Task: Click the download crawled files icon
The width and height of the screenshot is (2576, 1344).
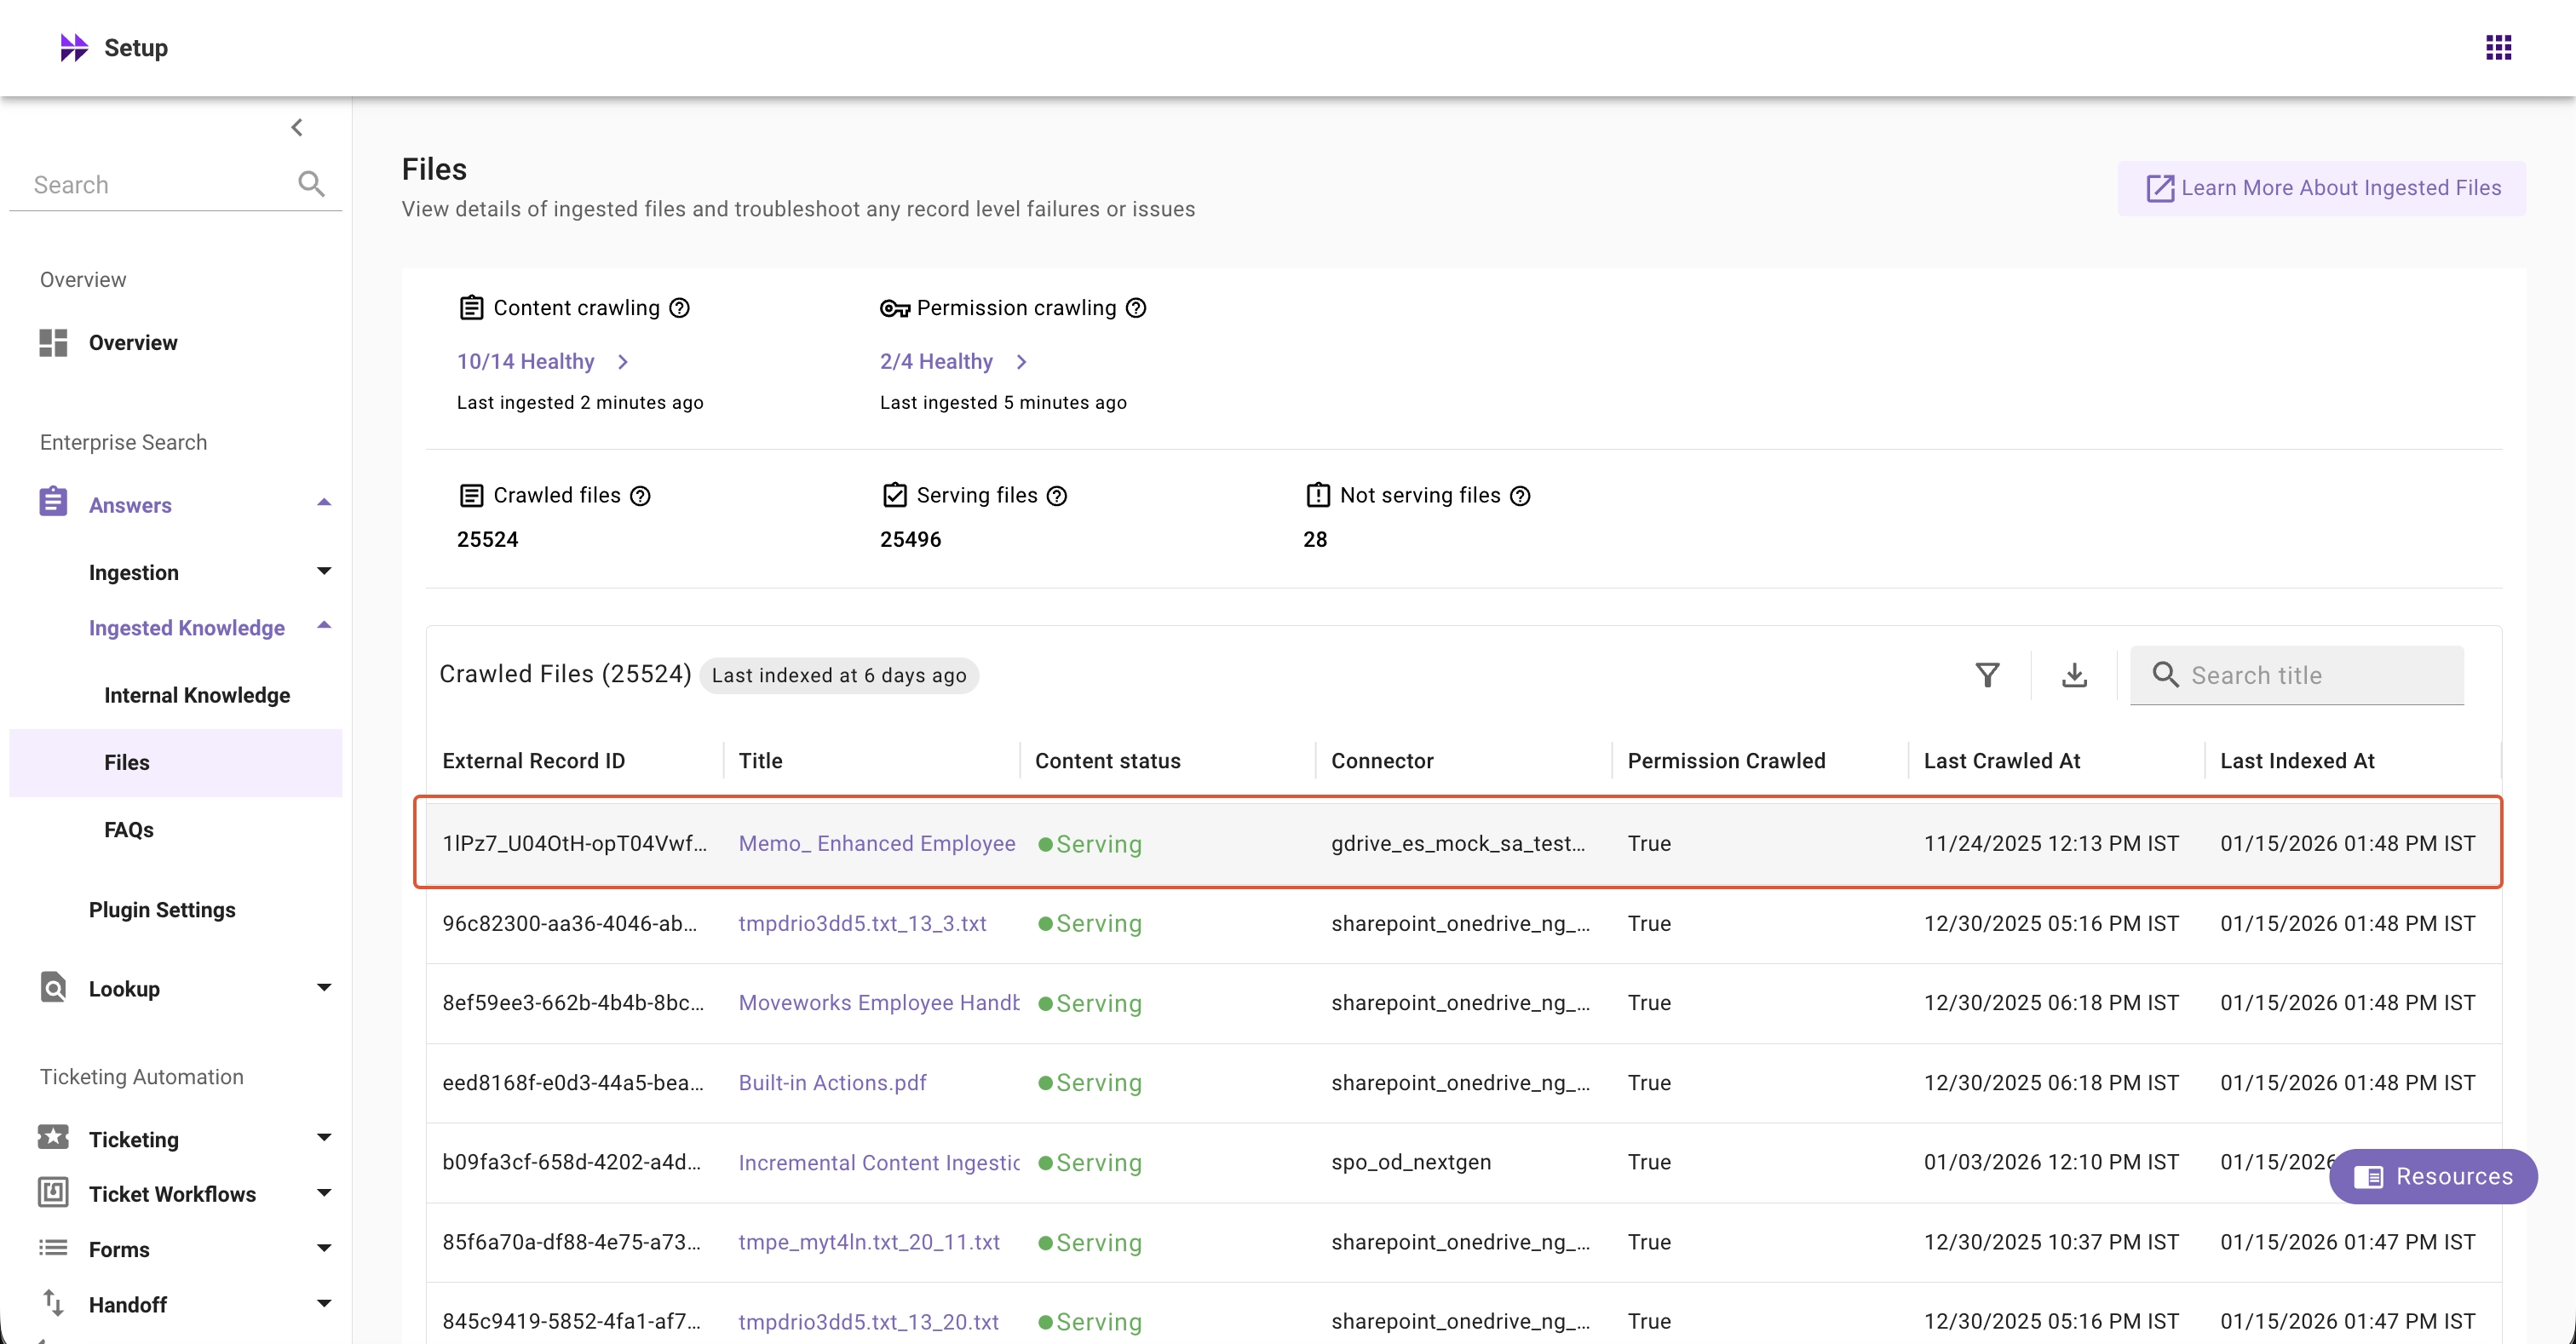Action: pyautogui.click(x=2074, y=675)
